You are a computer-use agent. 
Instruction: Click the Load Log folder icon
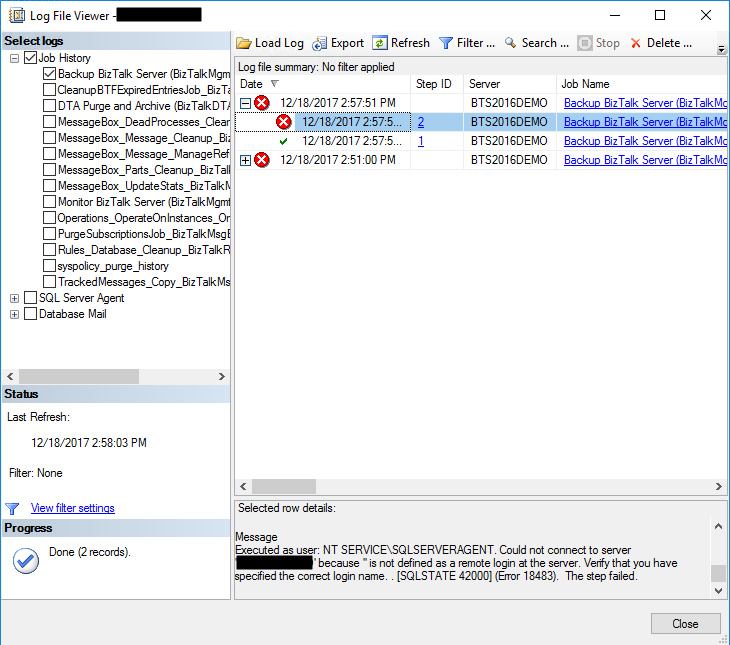[x=244, y=43]
